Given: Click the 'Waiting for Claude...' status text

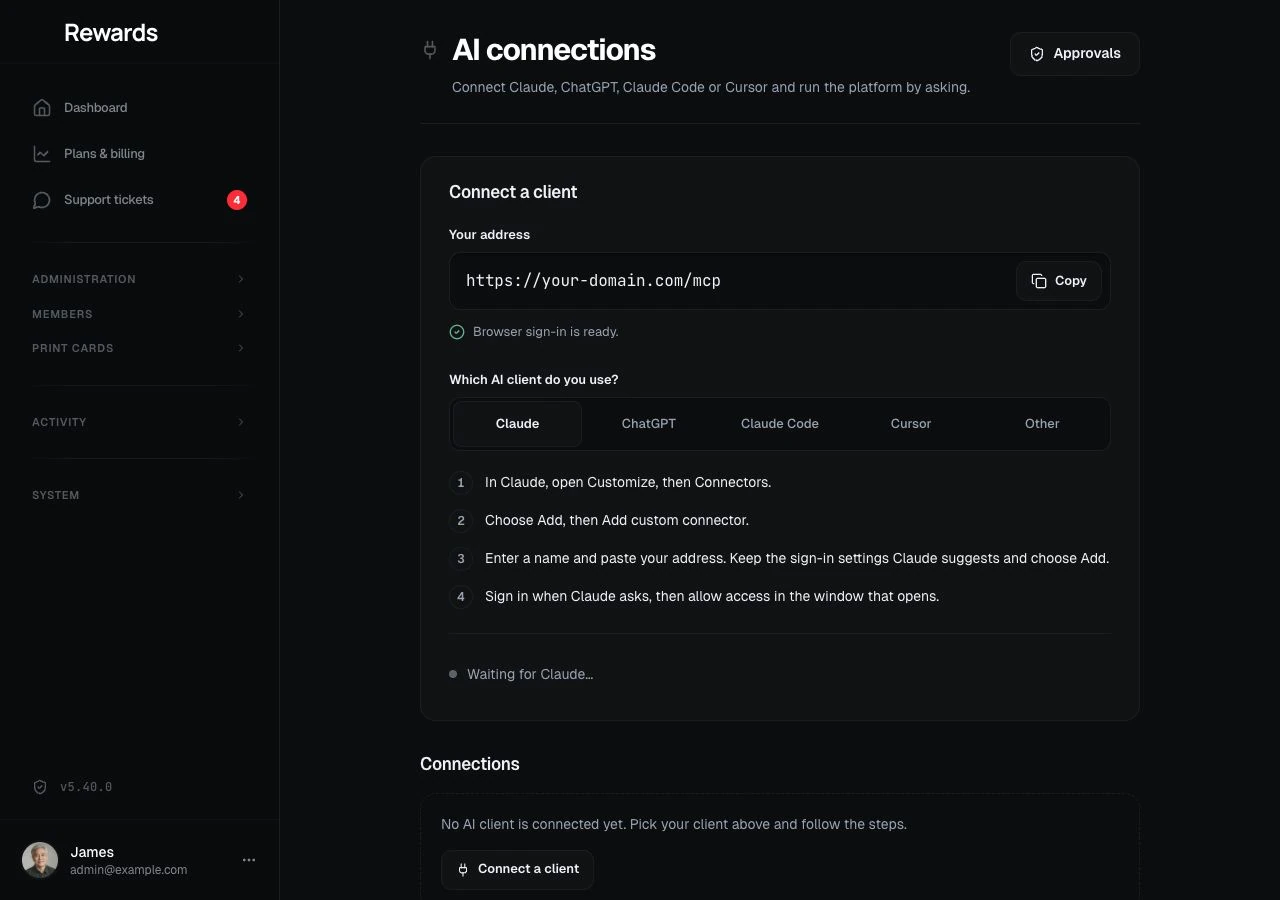Looking at the screenshot, I should pyautogui.click(x=530, y=675).
